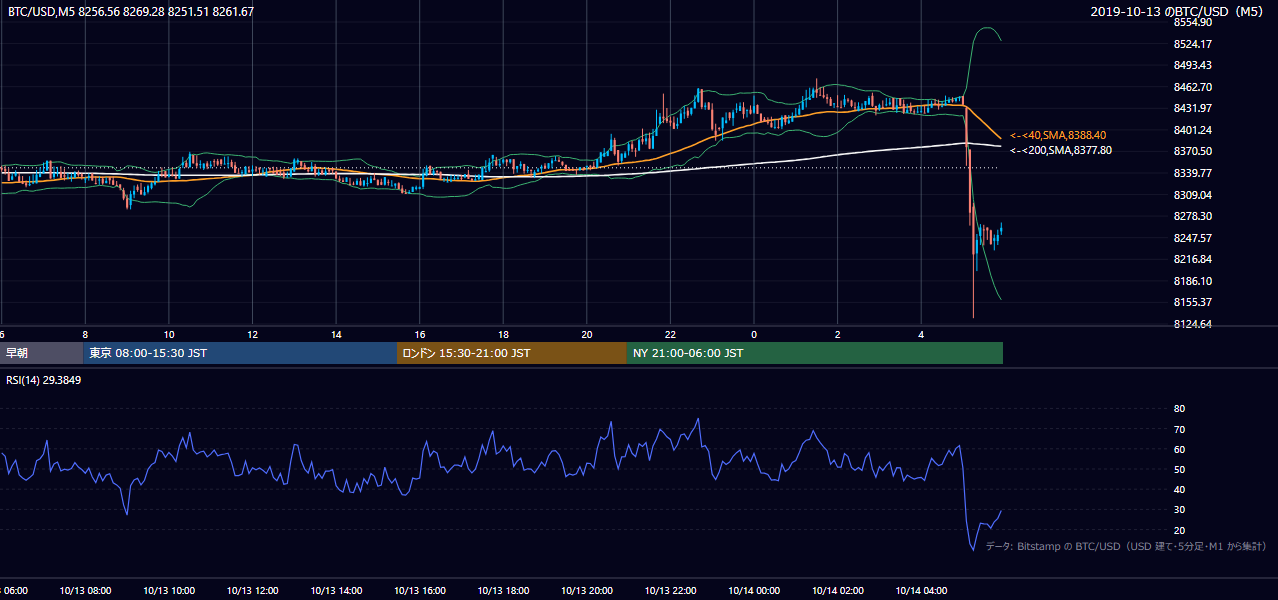Select the ロンドン 15:30-21:00 JST session bar
Screen dimensions: 1278x600
click(x=512, y=353)
